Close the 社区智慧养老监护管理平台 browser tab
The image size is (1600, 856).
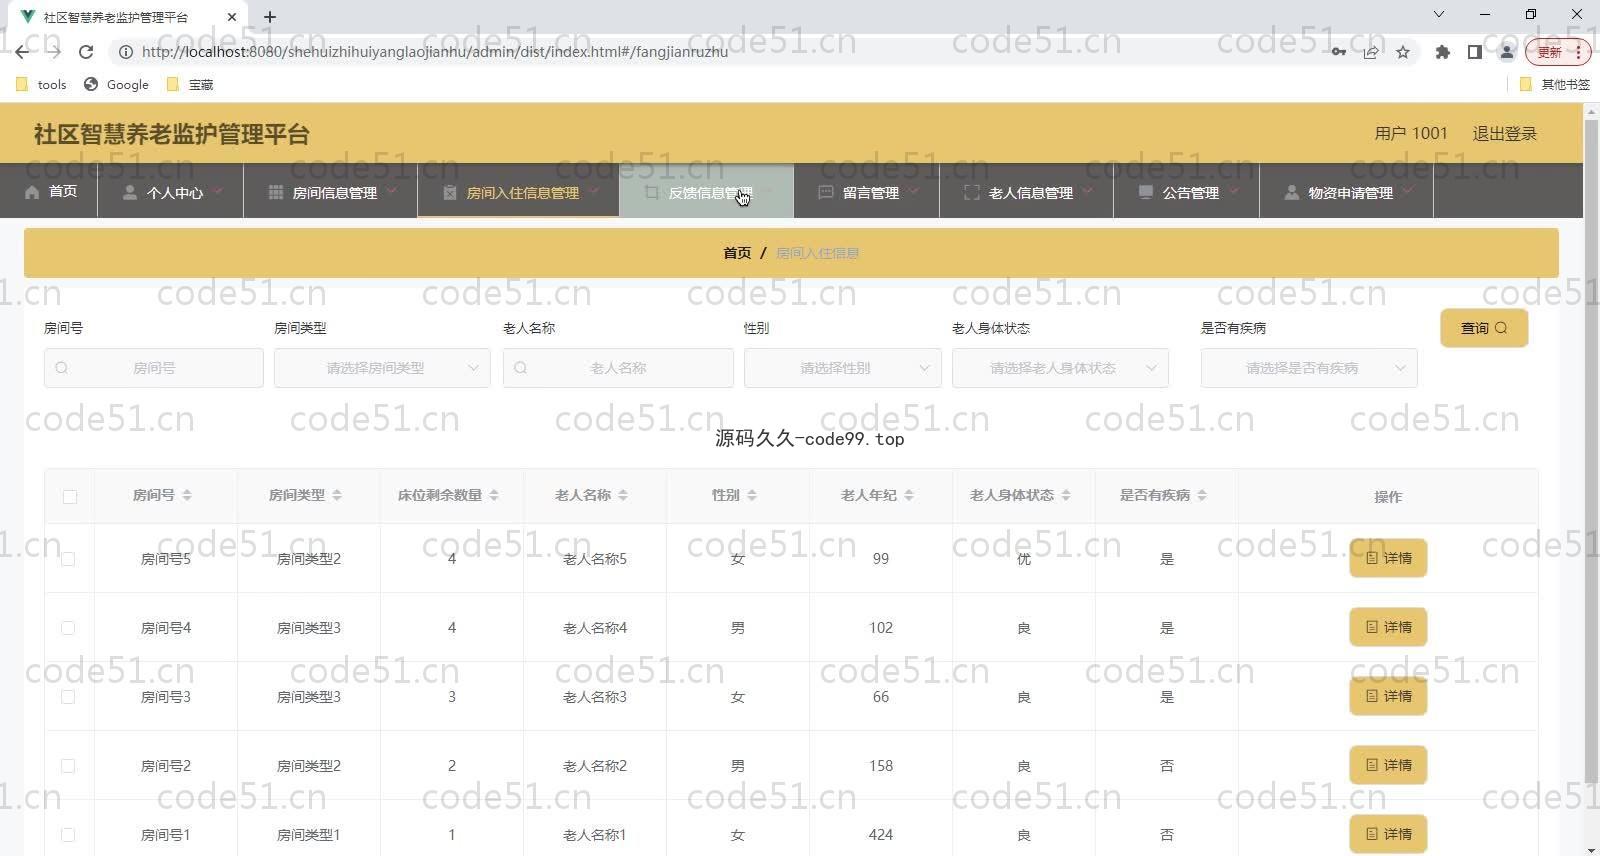click(232, 17)
